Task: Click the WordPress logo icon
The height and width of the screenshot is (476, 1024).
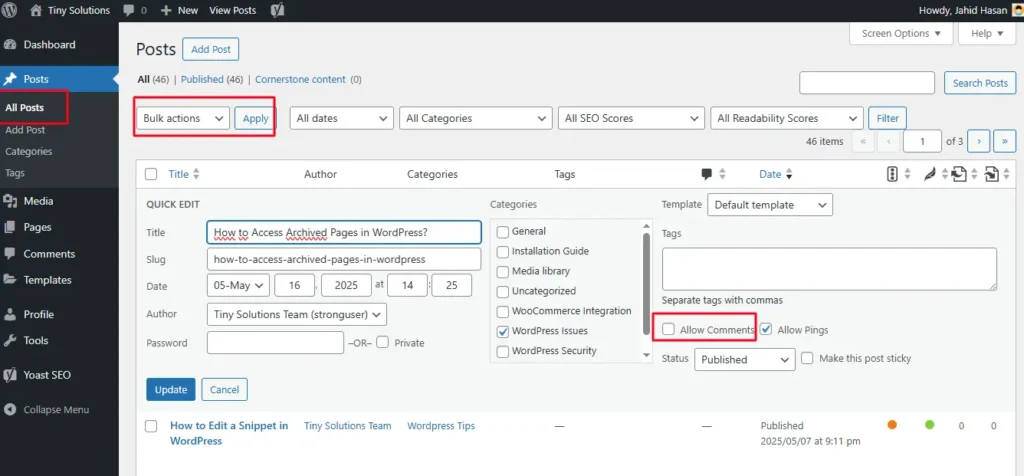Action: 9,10
